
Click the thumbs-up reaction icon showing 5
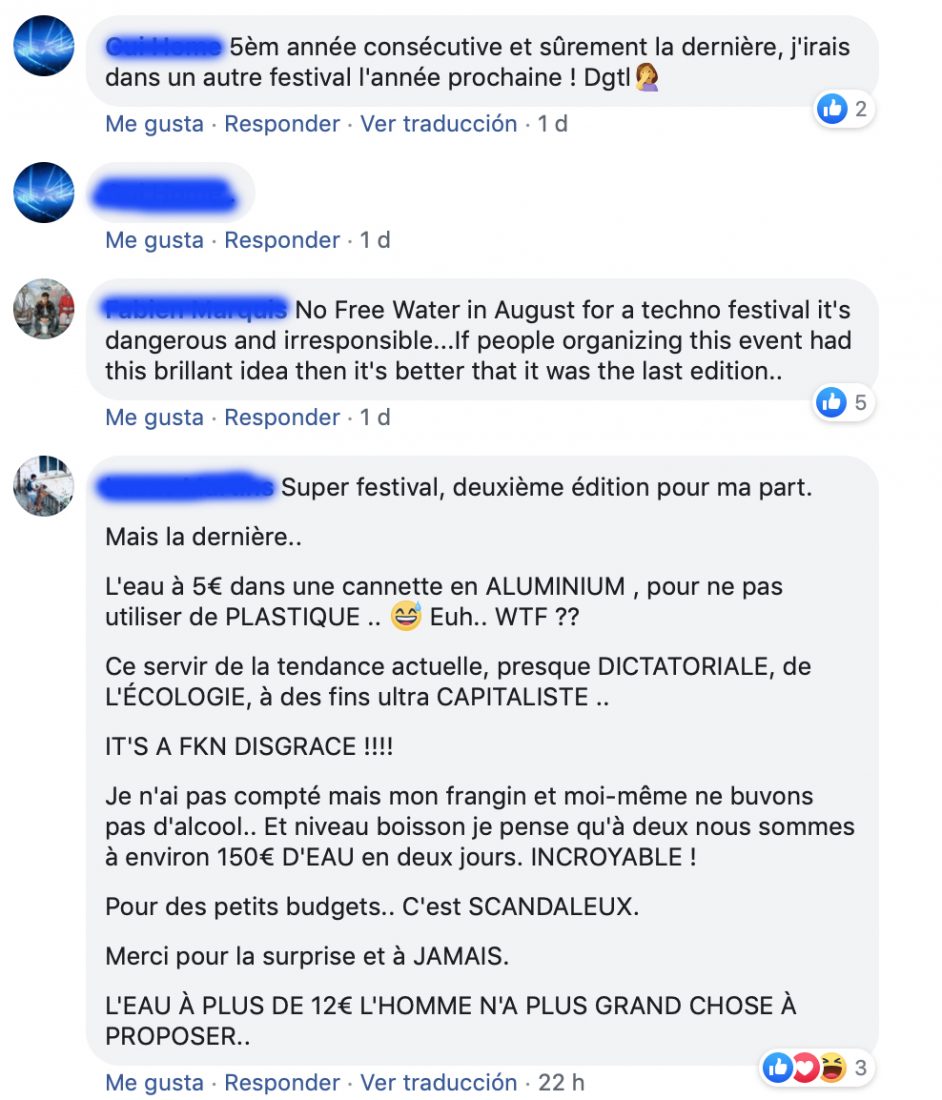click(x=832, y=402)
